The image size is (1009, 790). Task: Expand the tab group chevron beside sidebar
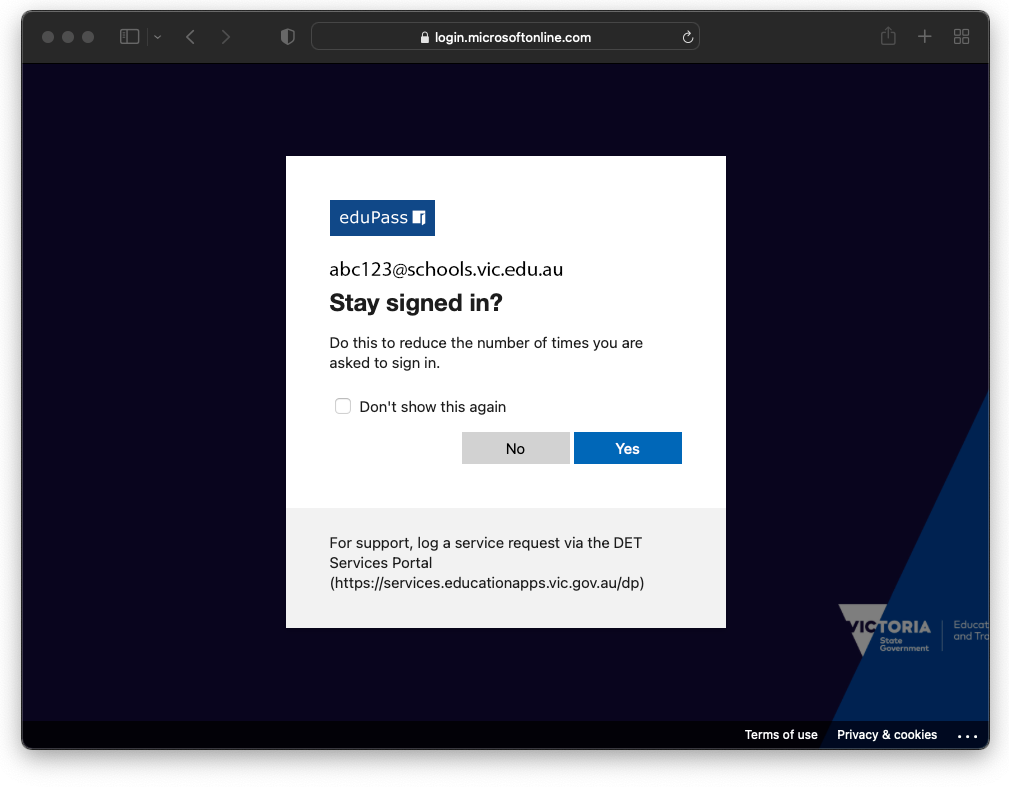(x=157, y=37)
